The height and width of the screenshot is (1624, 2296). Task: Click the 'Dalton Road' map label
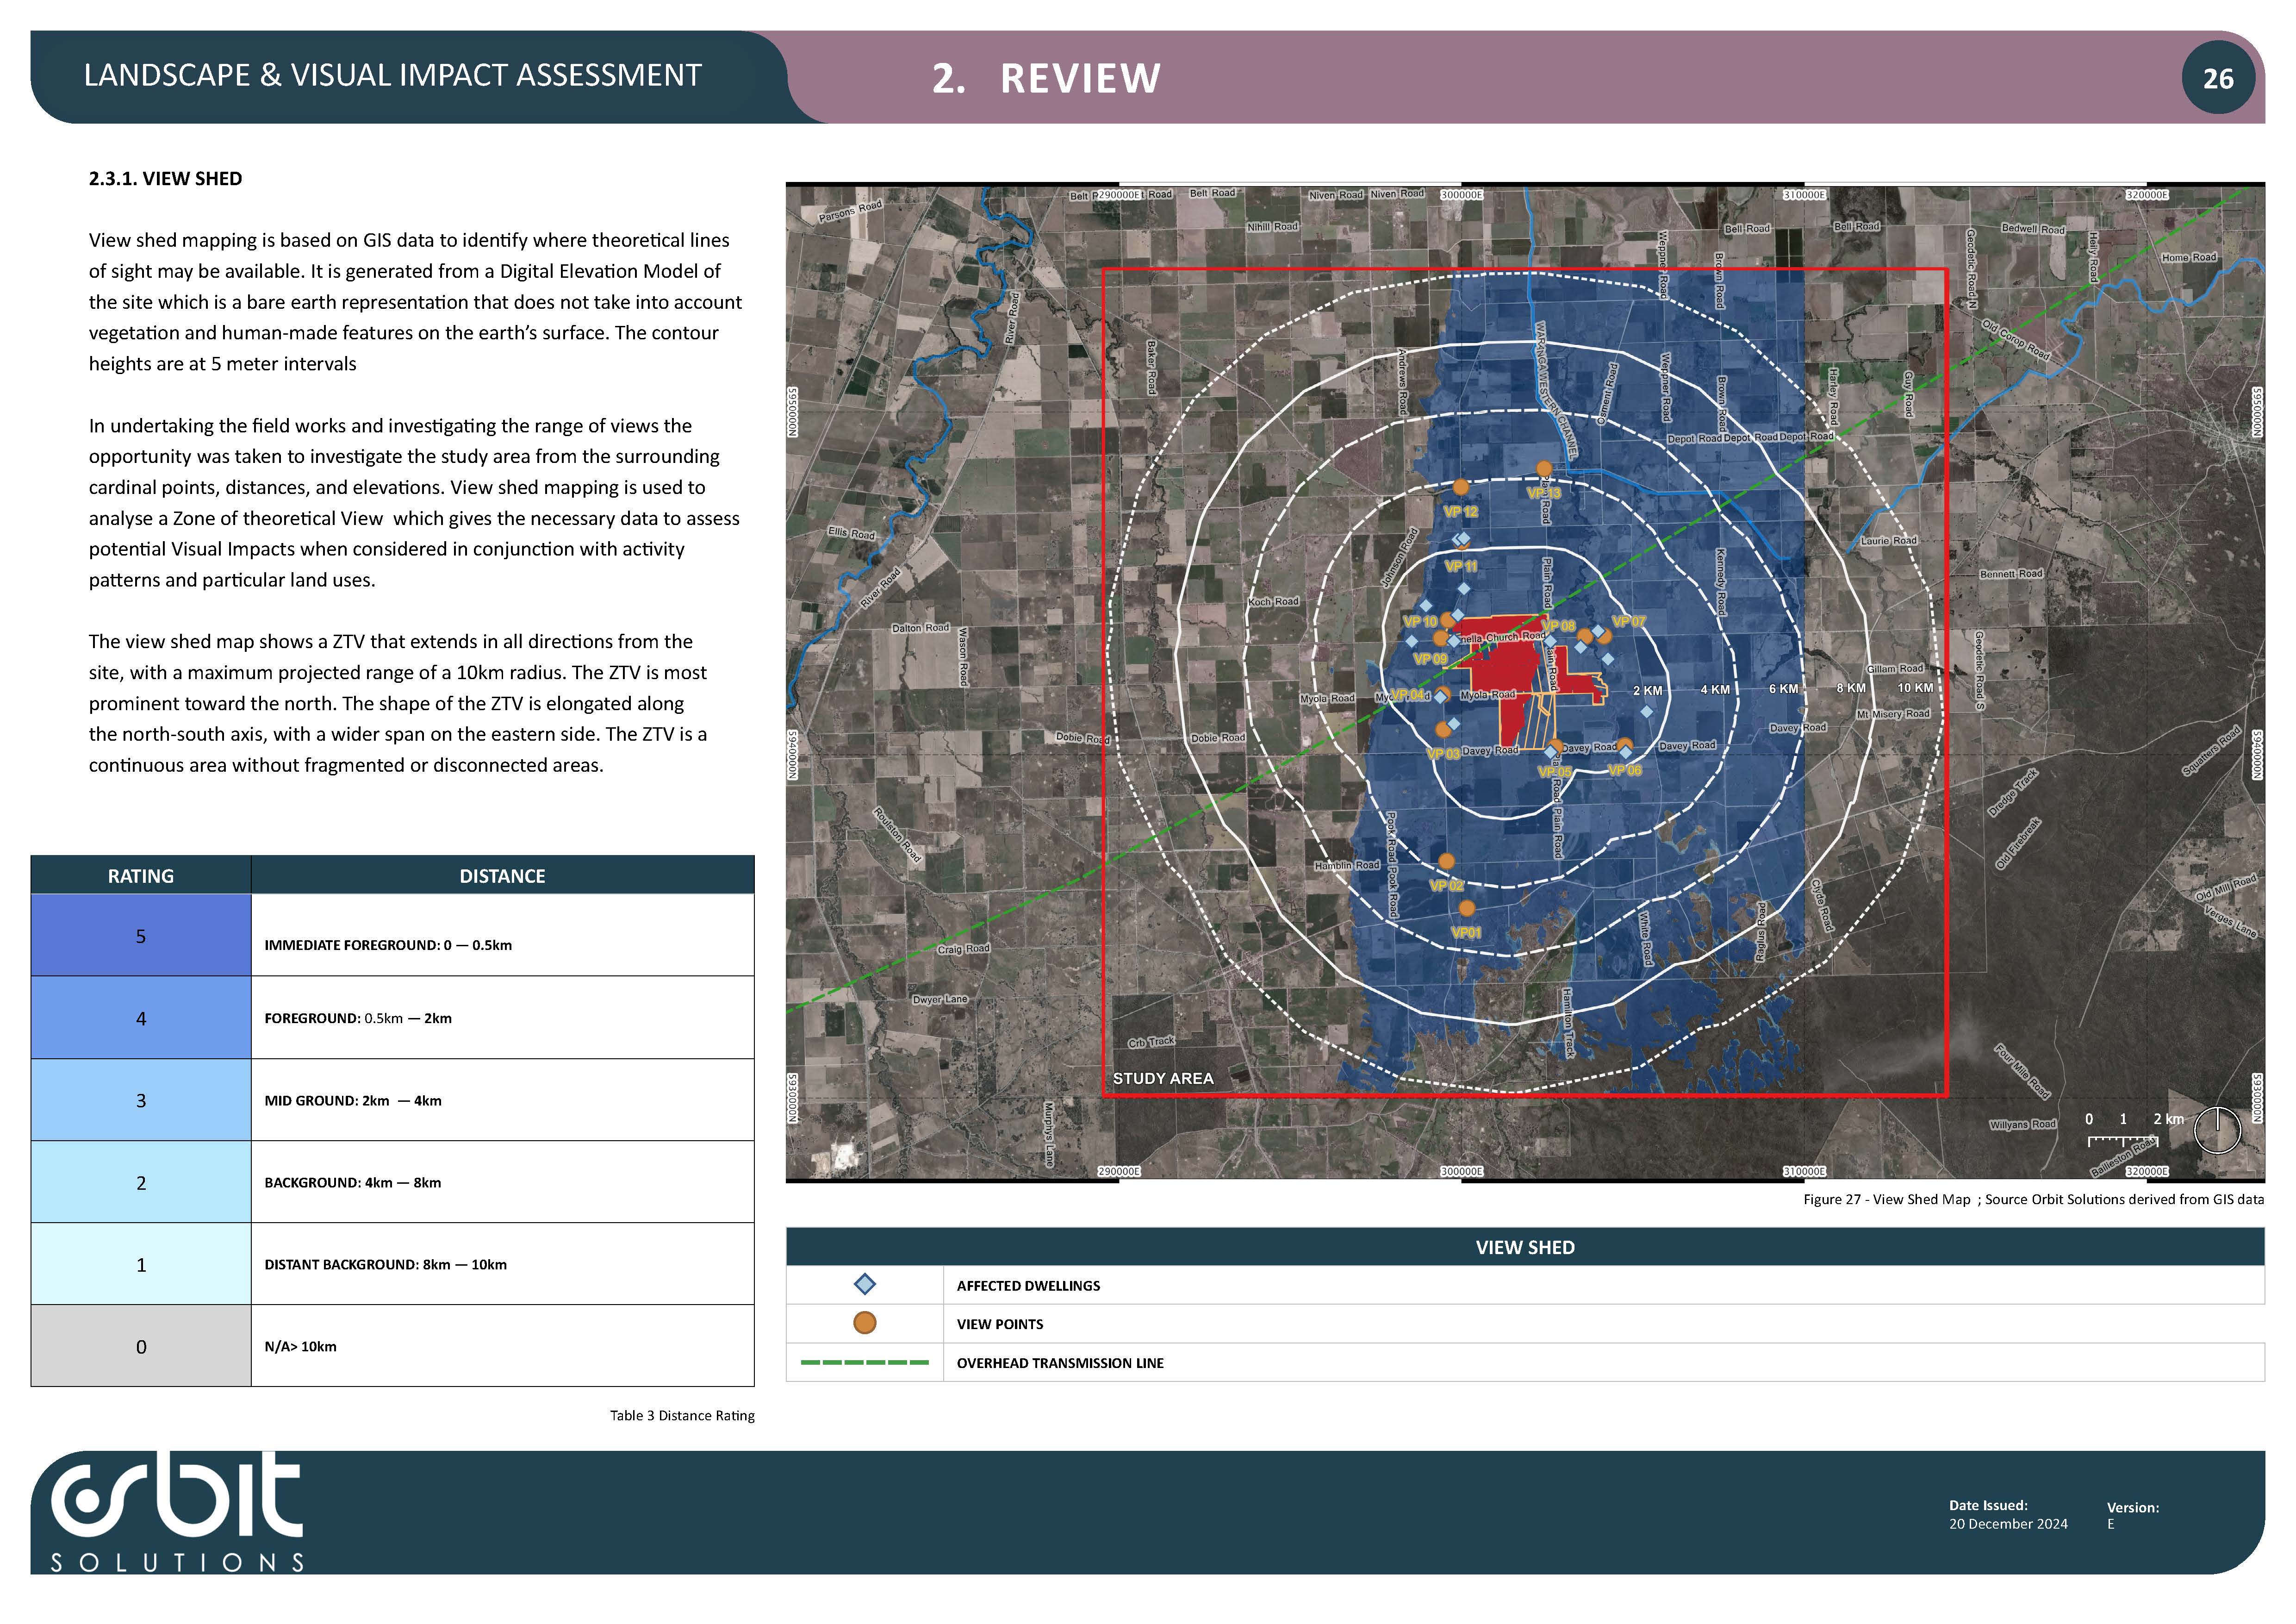click(920, 628)
